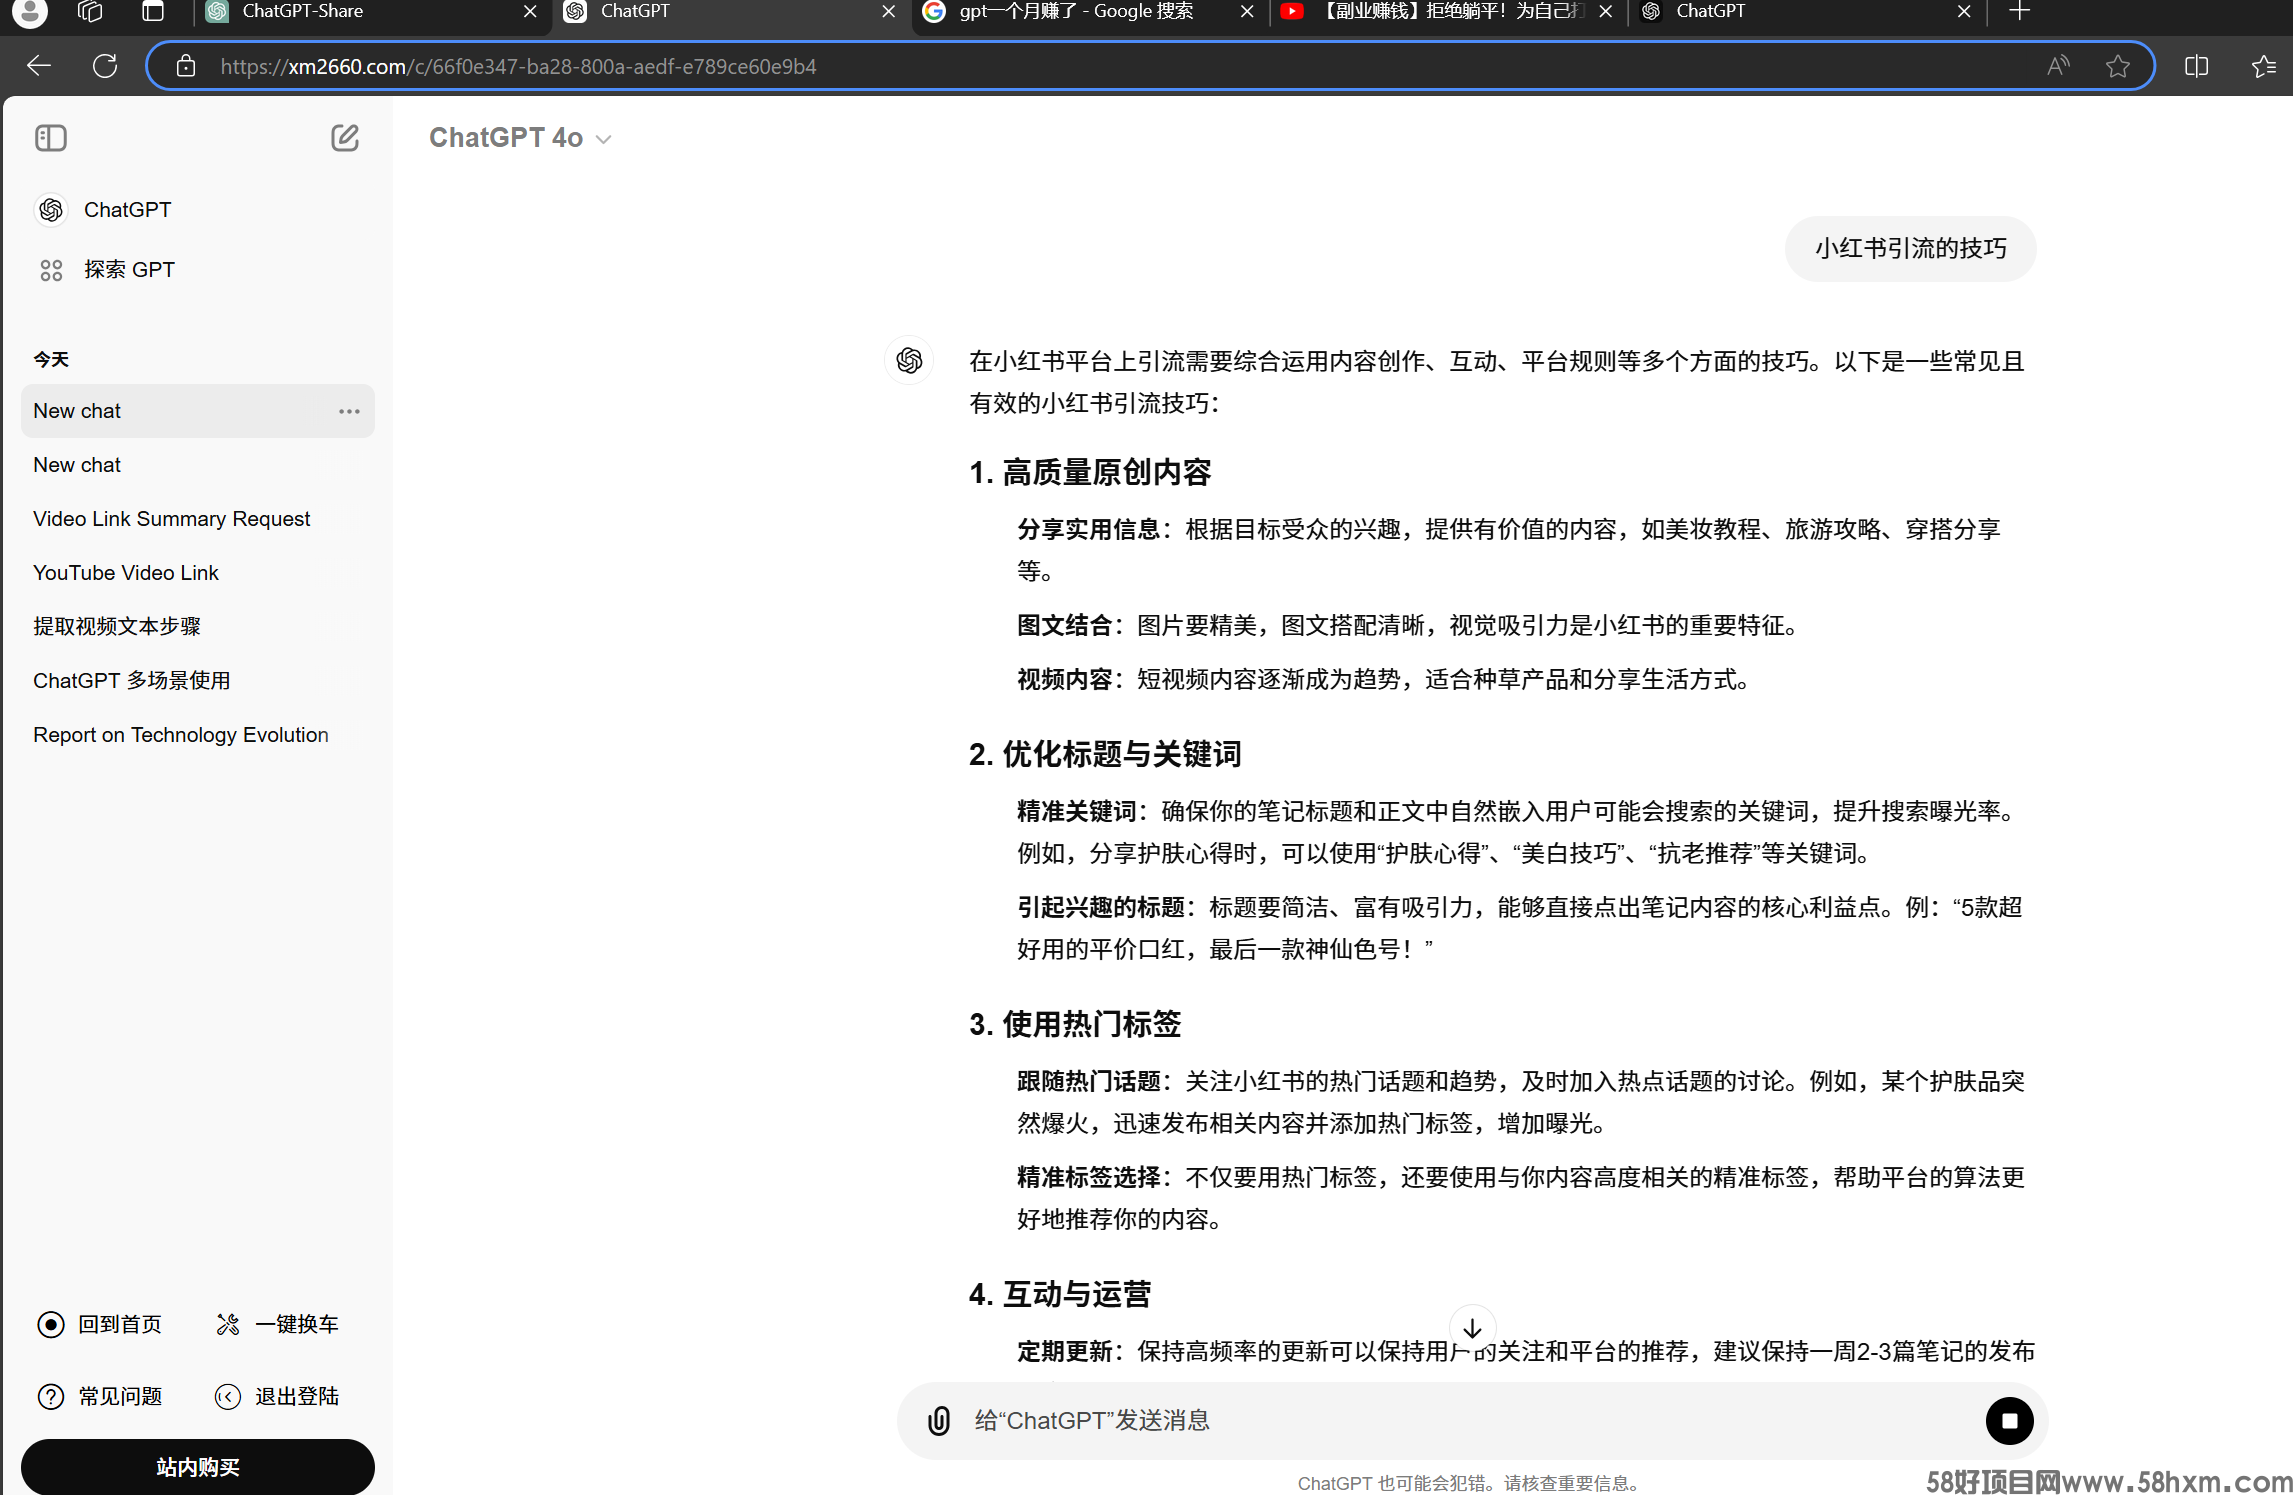The image size is (2293, 1495).
Task: Click the question mark icon before 常见问题
Action: tap(51, 1396)
